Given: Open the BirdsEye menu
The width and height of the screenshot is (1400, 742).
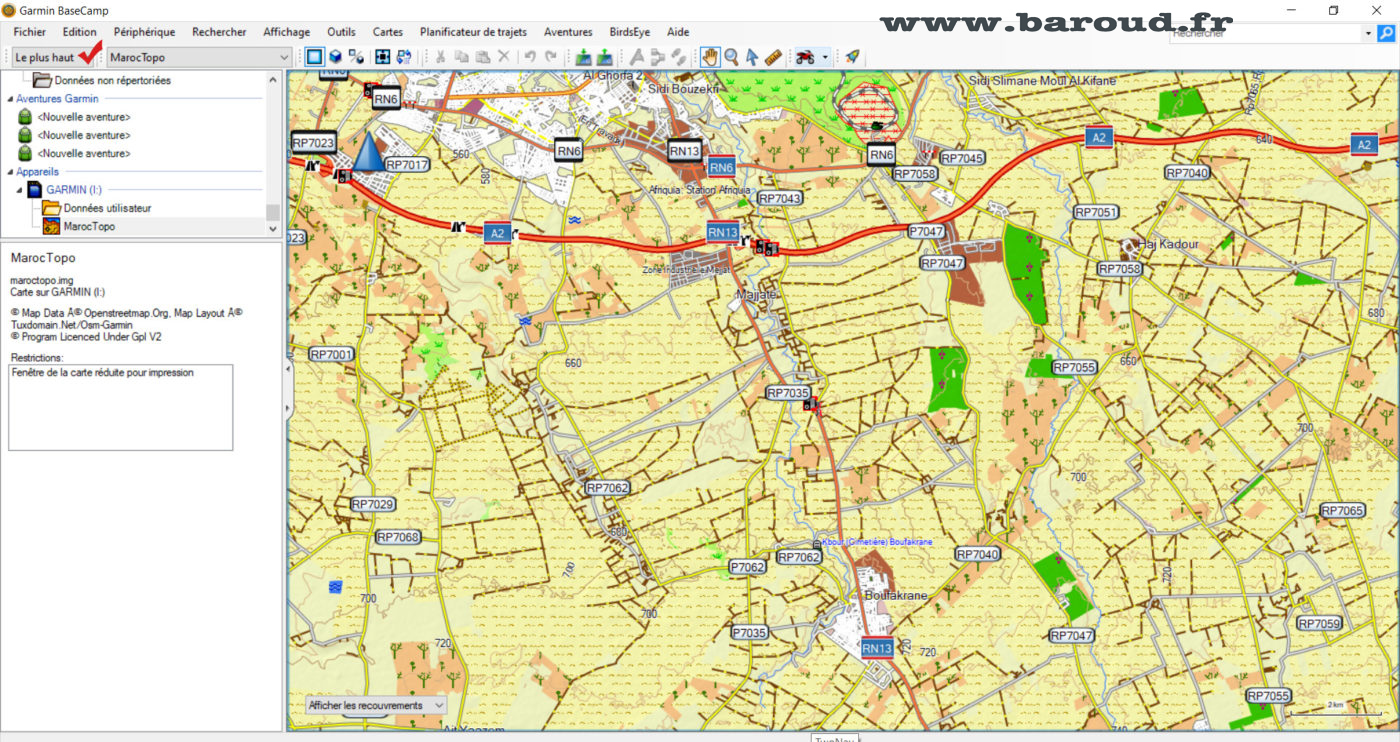Looking at the screenshot, I should pos(630,32).
